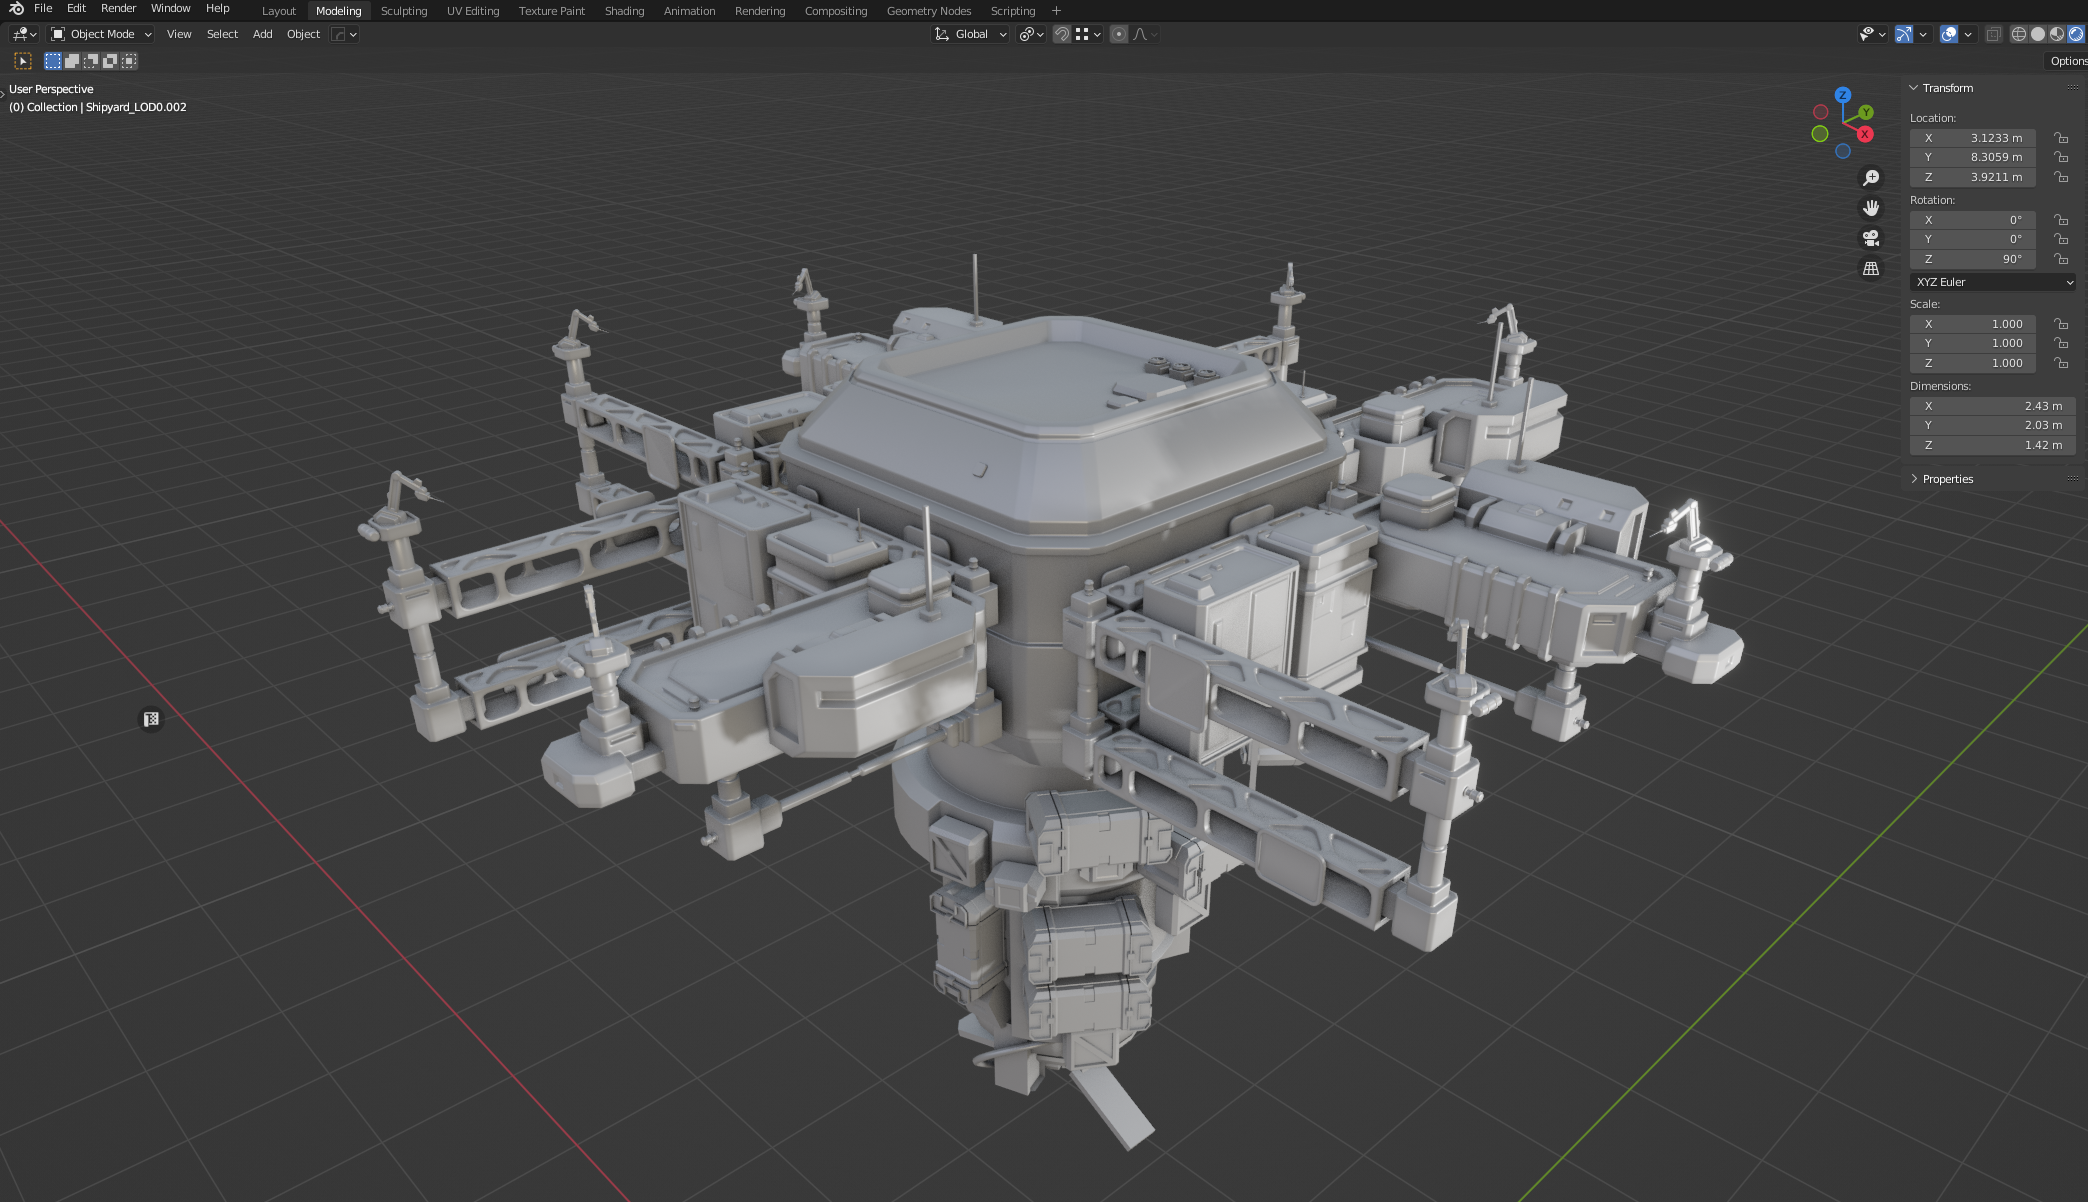Click the red X axis gizmo
The image size is (2088, 1202).
1865,134
